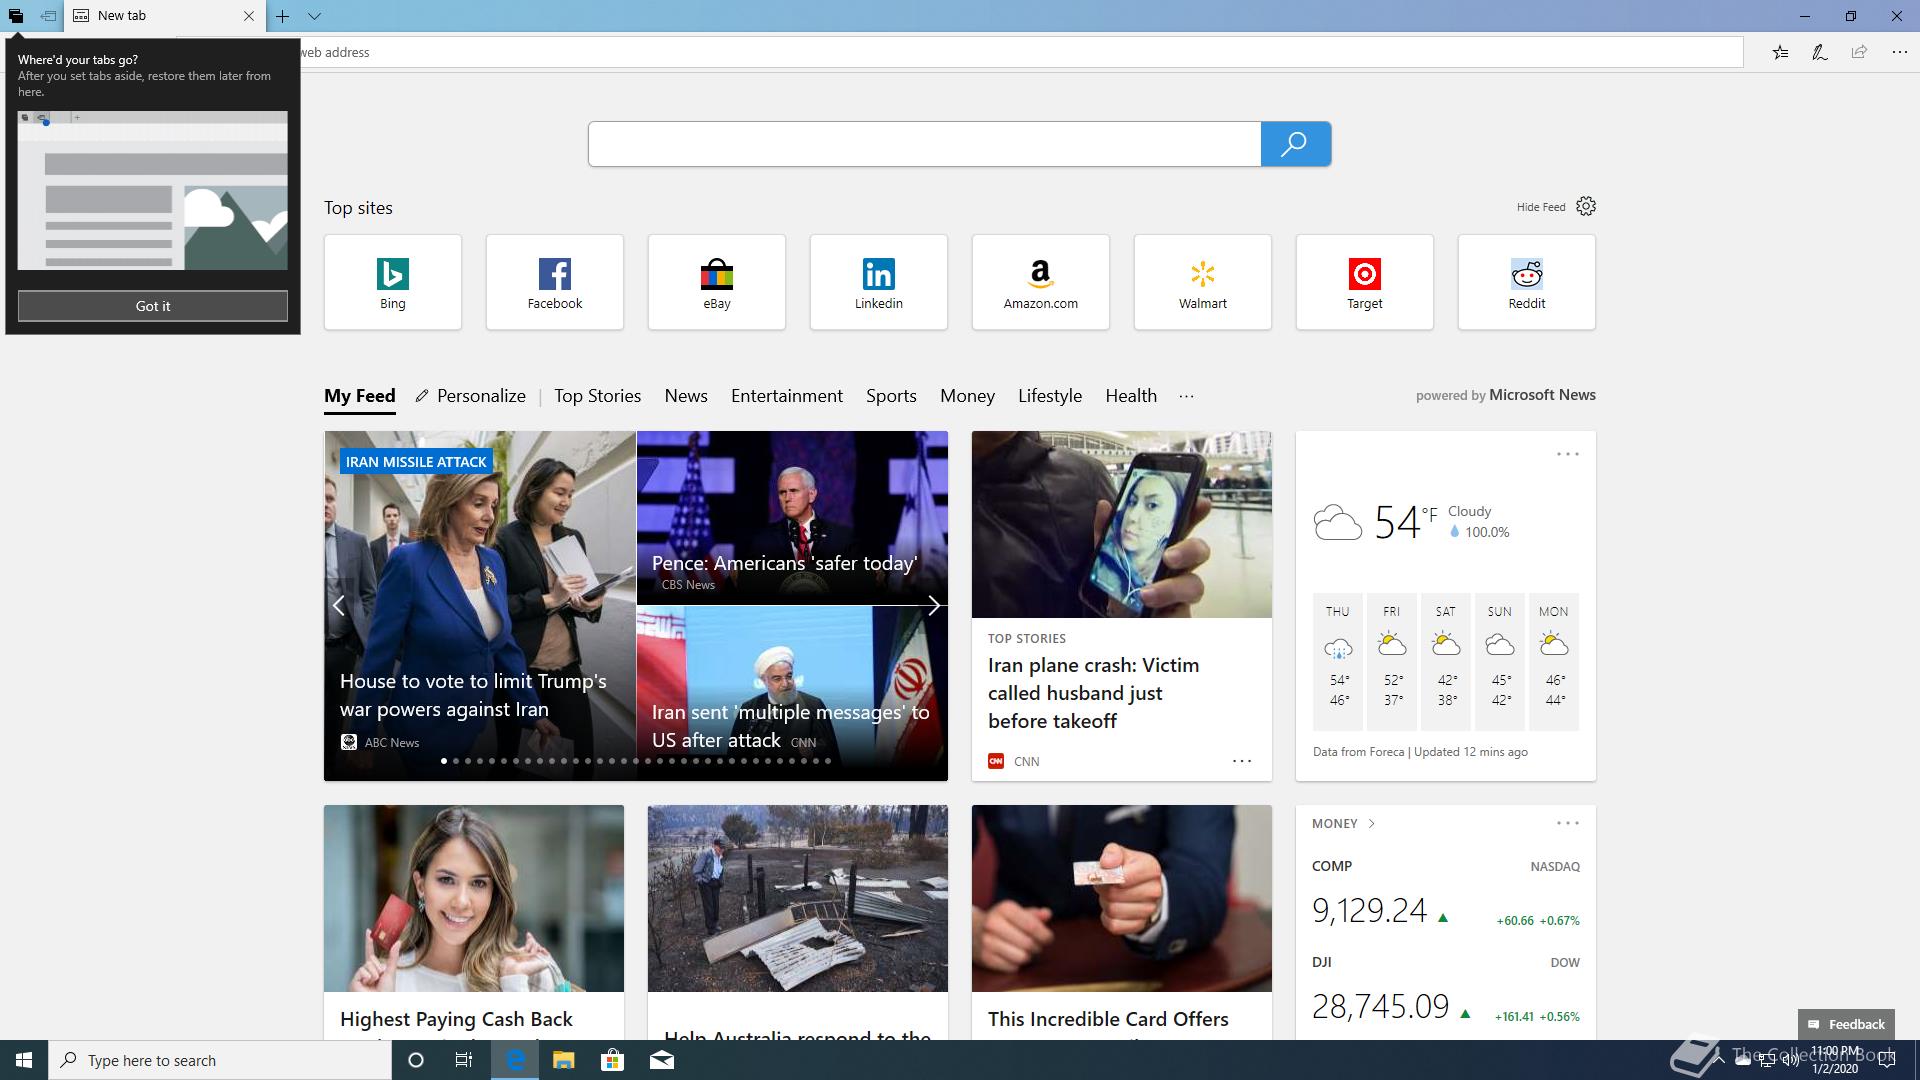Click the MON forecast column
The width and height of the screenshot is (1920, 1080).
[x=1554, y=662]
